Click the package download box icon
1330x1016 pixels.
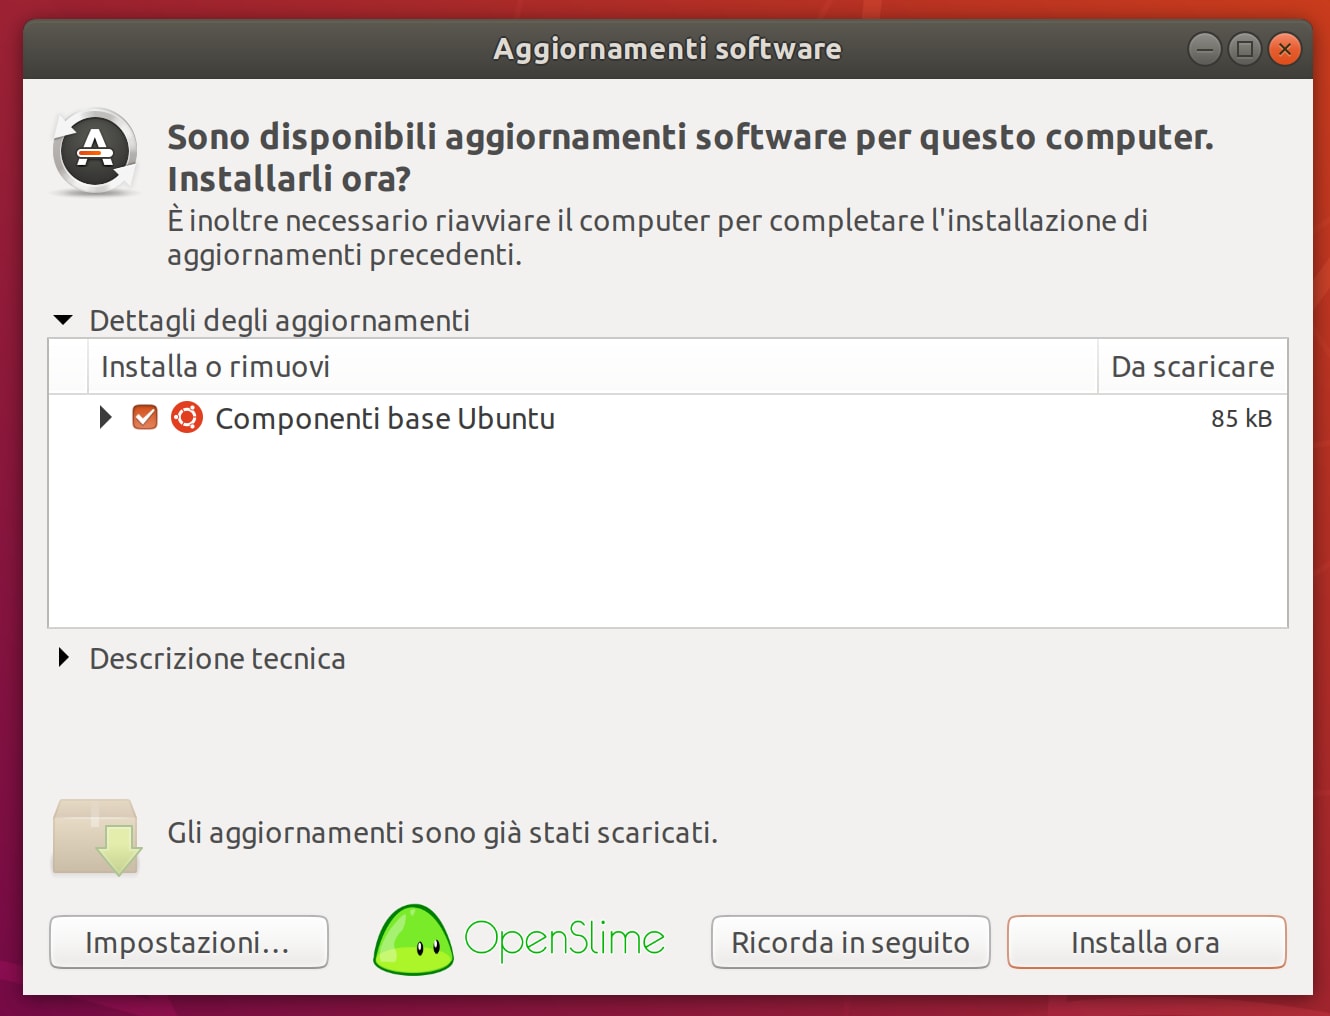click(x=96, y=836)
